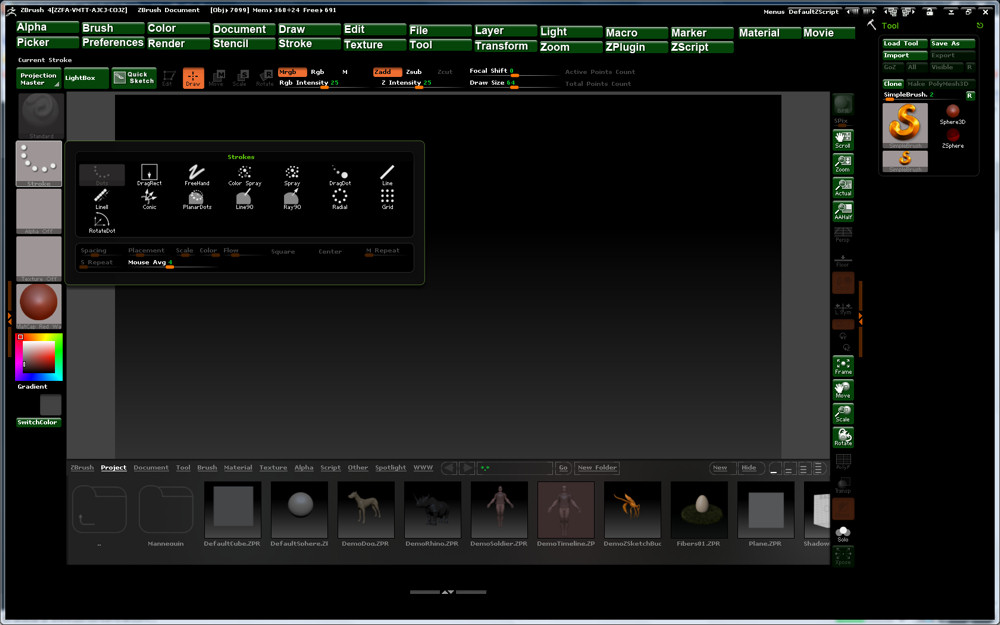
Task: Open the Stroke menu
Action: (296, 45)
